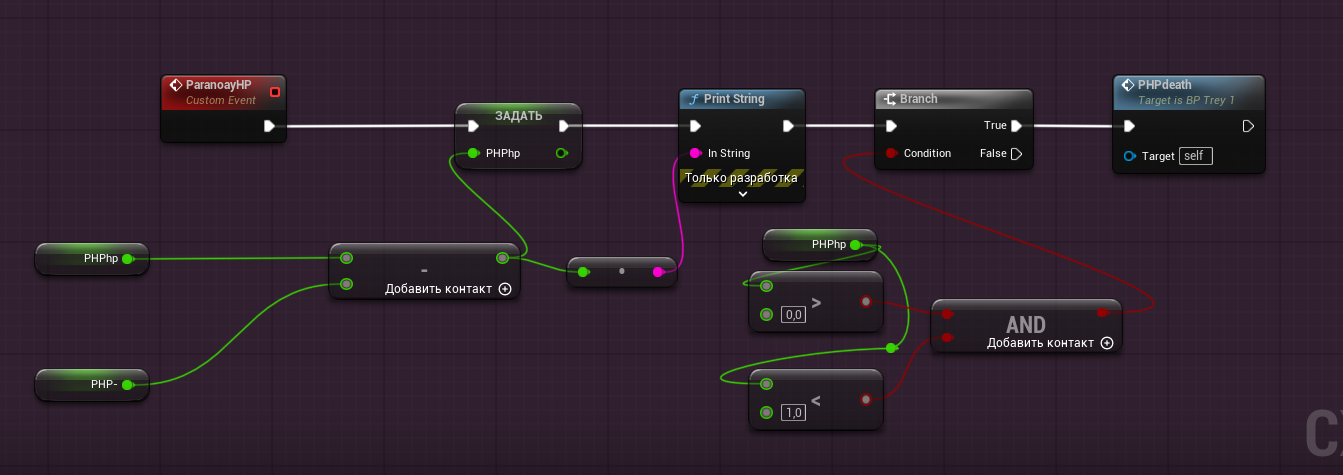Click the Branch False execution pin

(1016, 154)
